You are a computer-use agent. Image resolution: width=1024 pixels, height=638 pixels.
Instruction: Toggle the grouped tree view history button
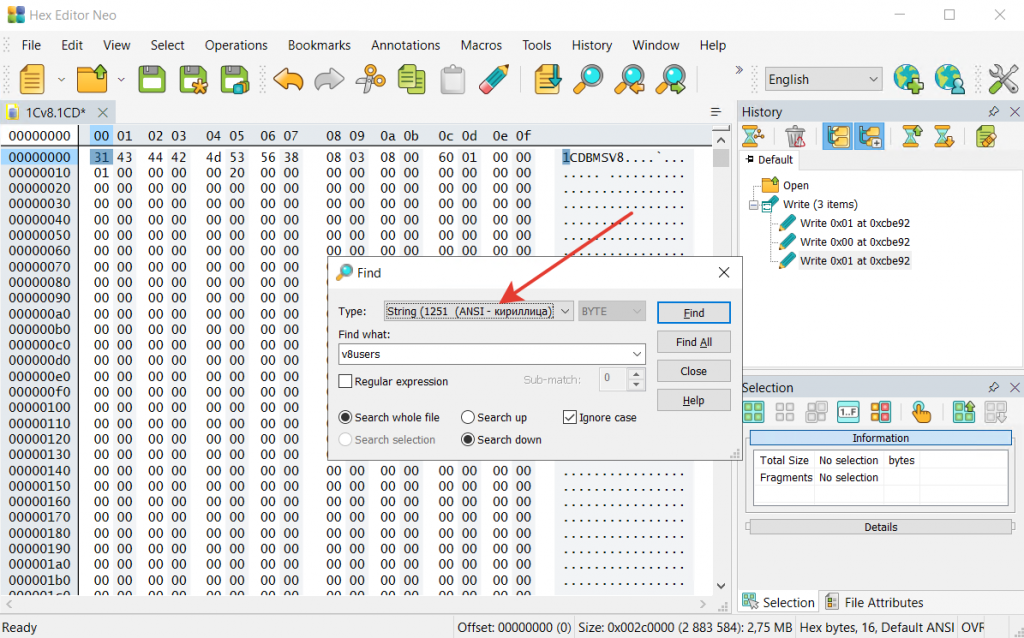pyautogui.click(x=837, y=137)
